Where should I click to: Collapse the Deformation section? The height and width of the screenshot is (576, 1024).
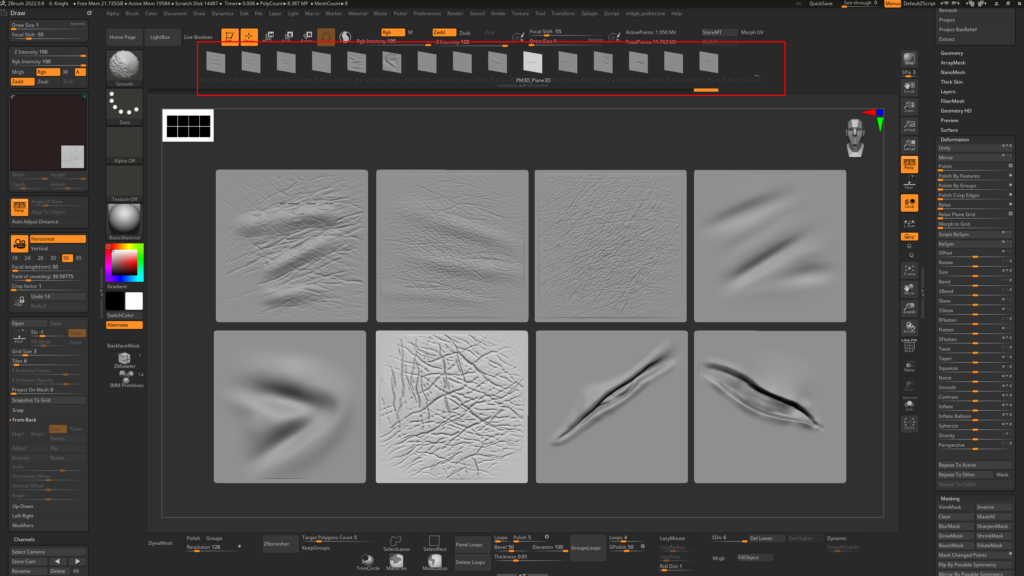[x=957, y=139]
